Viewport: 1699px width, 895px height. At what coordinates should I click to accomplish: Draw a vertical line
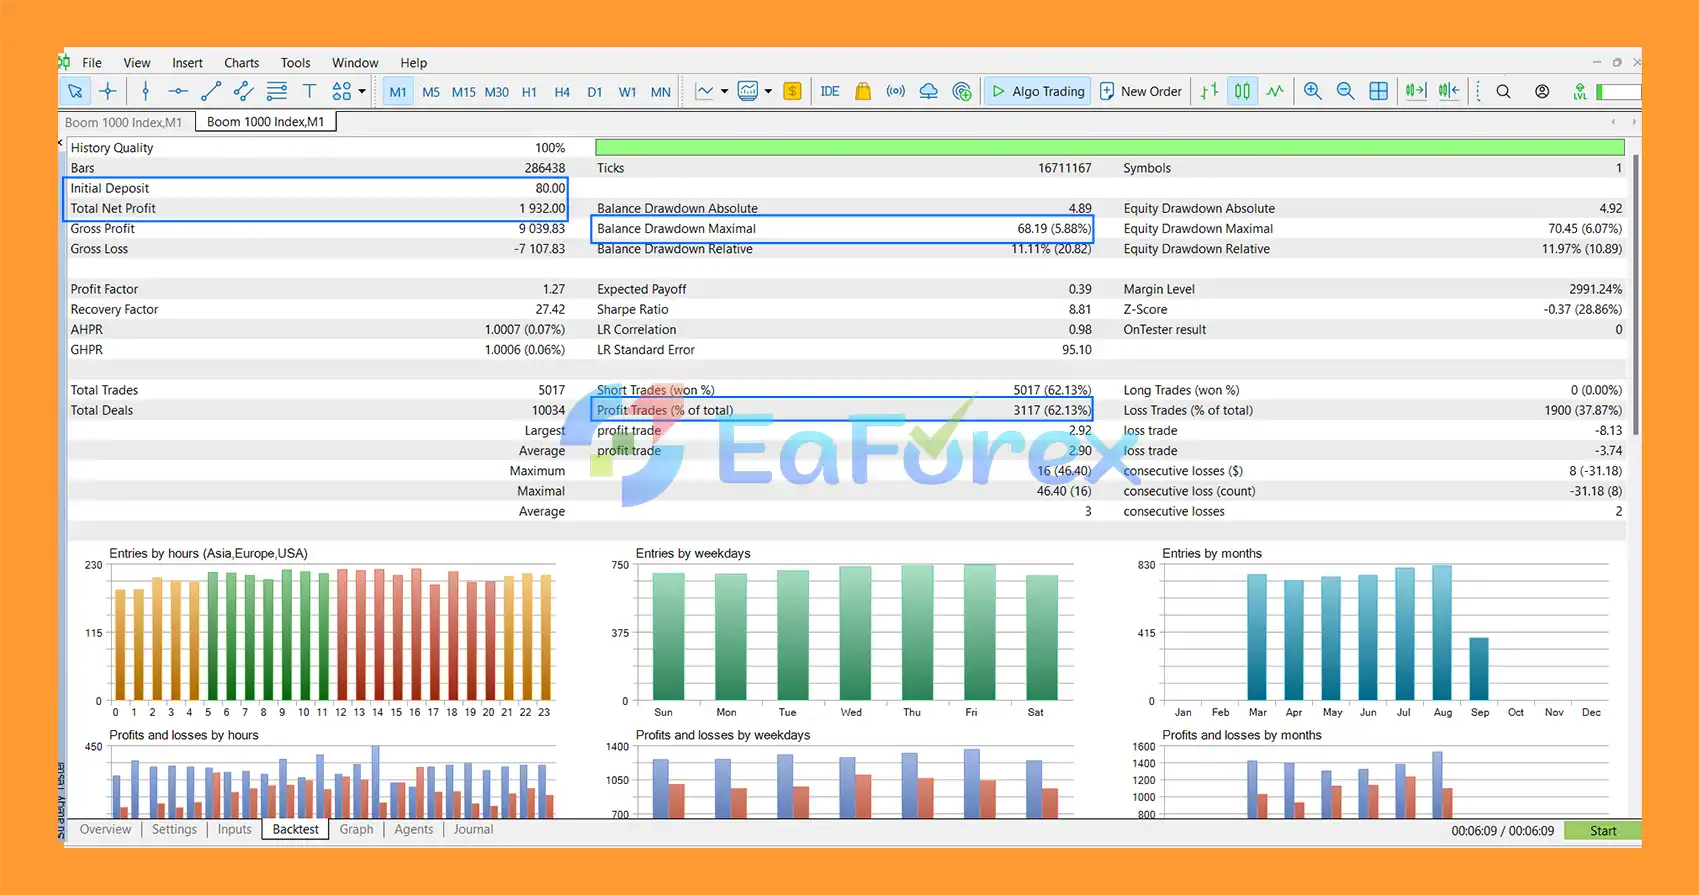click(x=146, y=91)
